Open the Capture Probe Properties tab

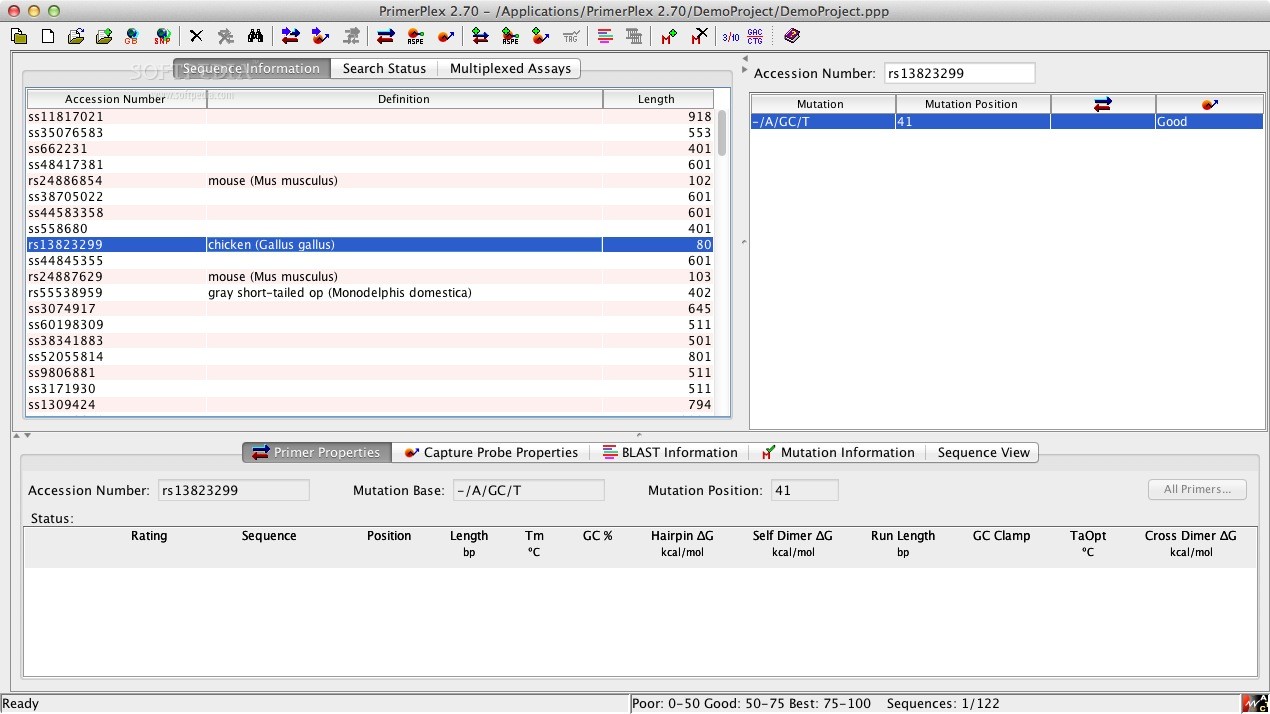pyautogui.click(x=491, y=452)
